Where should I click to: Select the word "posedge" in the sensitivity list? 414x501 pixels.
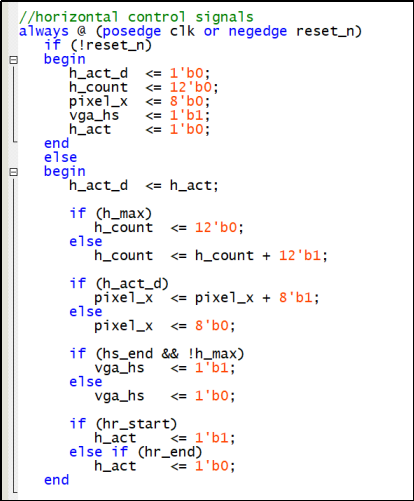click(132, 32)
